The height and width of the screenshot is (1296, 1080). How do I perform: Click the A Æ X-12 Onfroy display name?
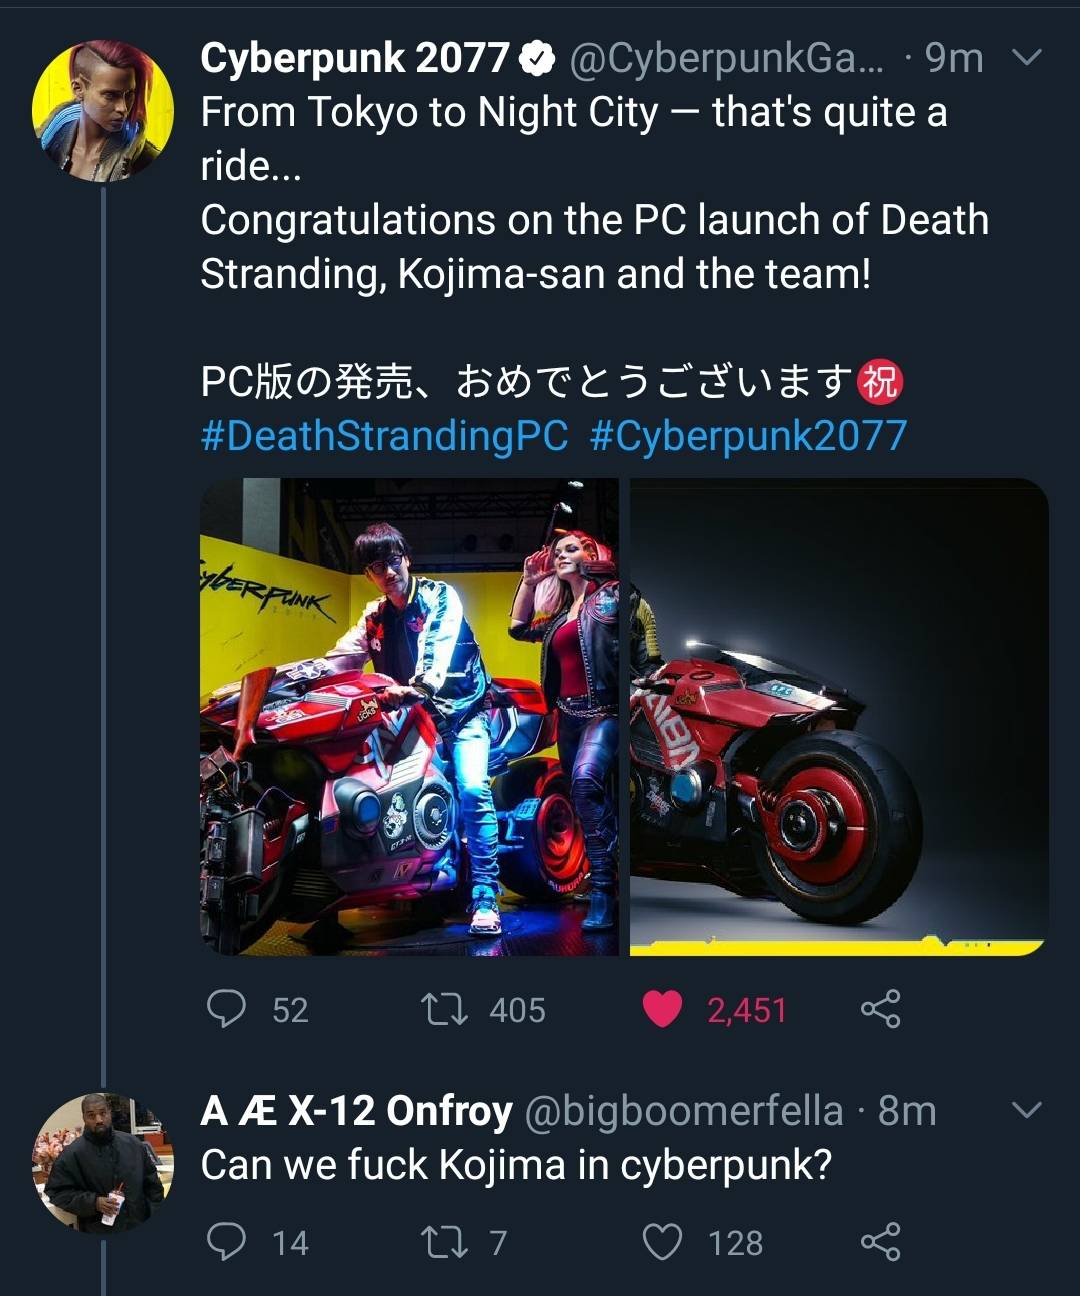pyautogui.click(x=356, y=1111)
